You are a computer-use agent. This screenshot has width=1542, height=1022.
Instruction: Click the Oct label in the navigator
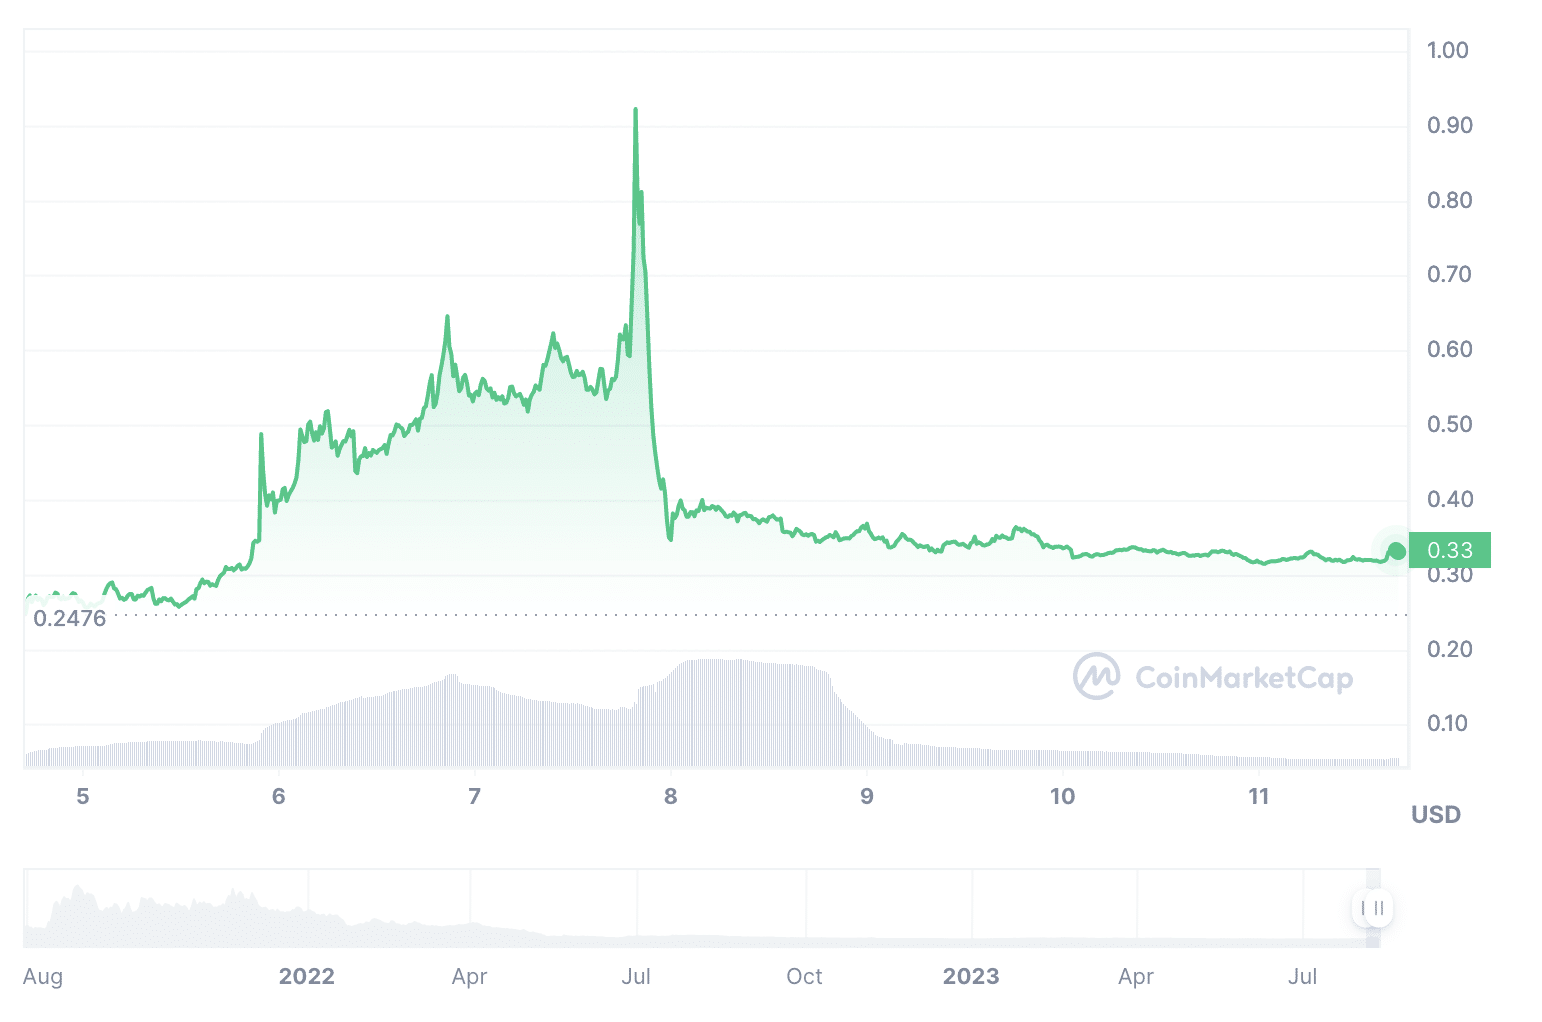coord(804,976)
